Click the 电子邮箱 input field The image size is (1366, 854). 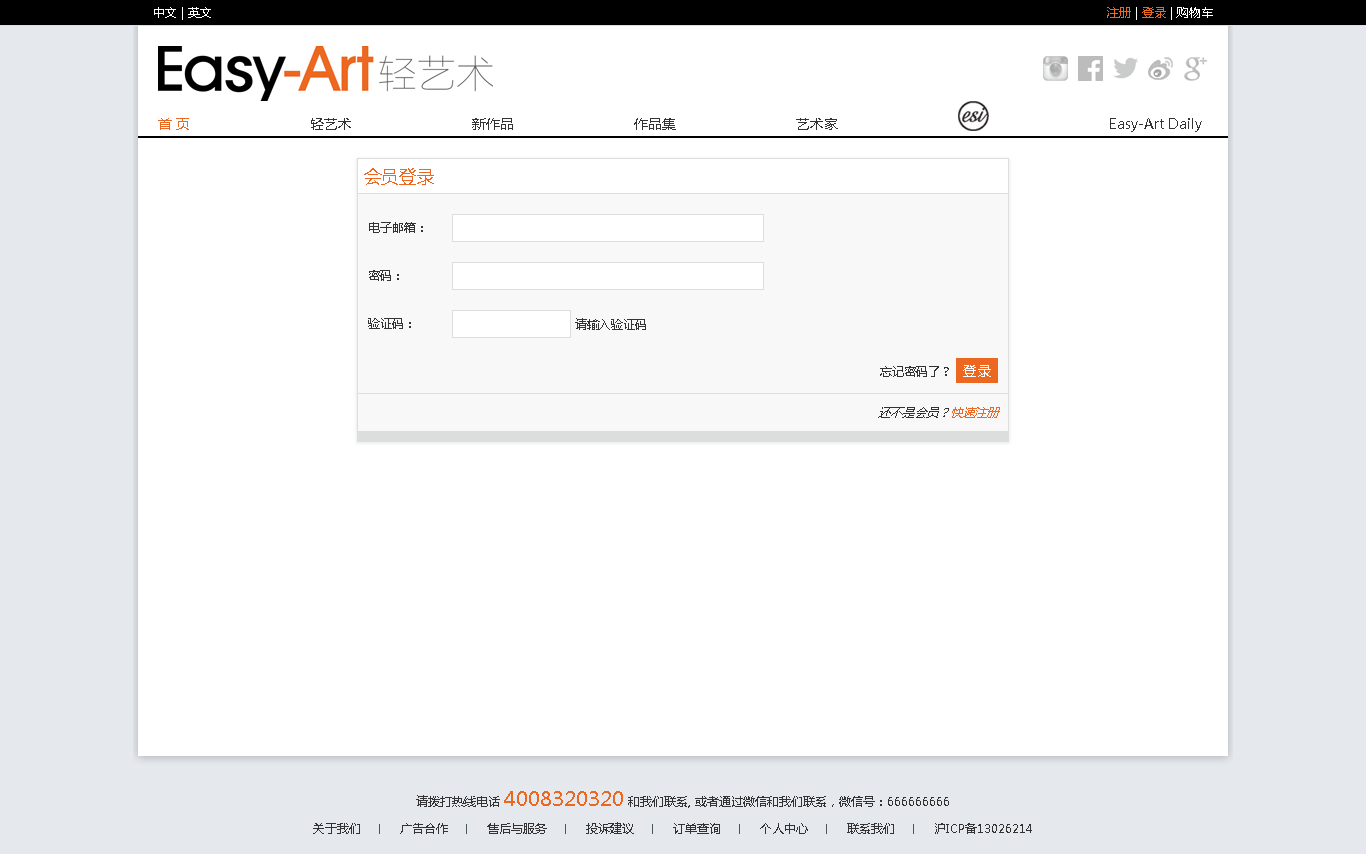click(x=607, y=228)
